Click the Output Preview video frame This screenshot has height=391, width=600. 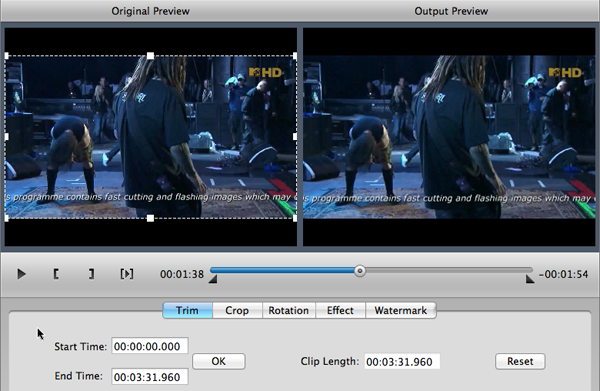pyautogui.click(x=449, y=137)
